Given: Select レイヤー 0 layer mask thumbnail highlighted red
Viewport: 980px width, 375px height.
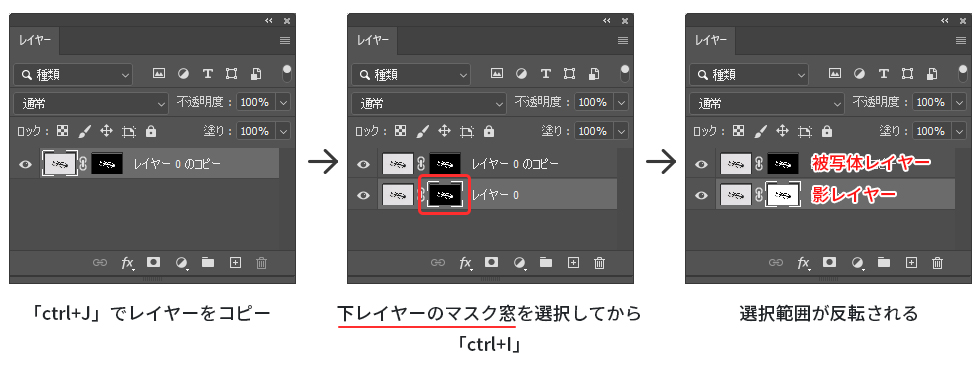Looking at the screenshot, I should pyautogui.click(x=444, y=195).
